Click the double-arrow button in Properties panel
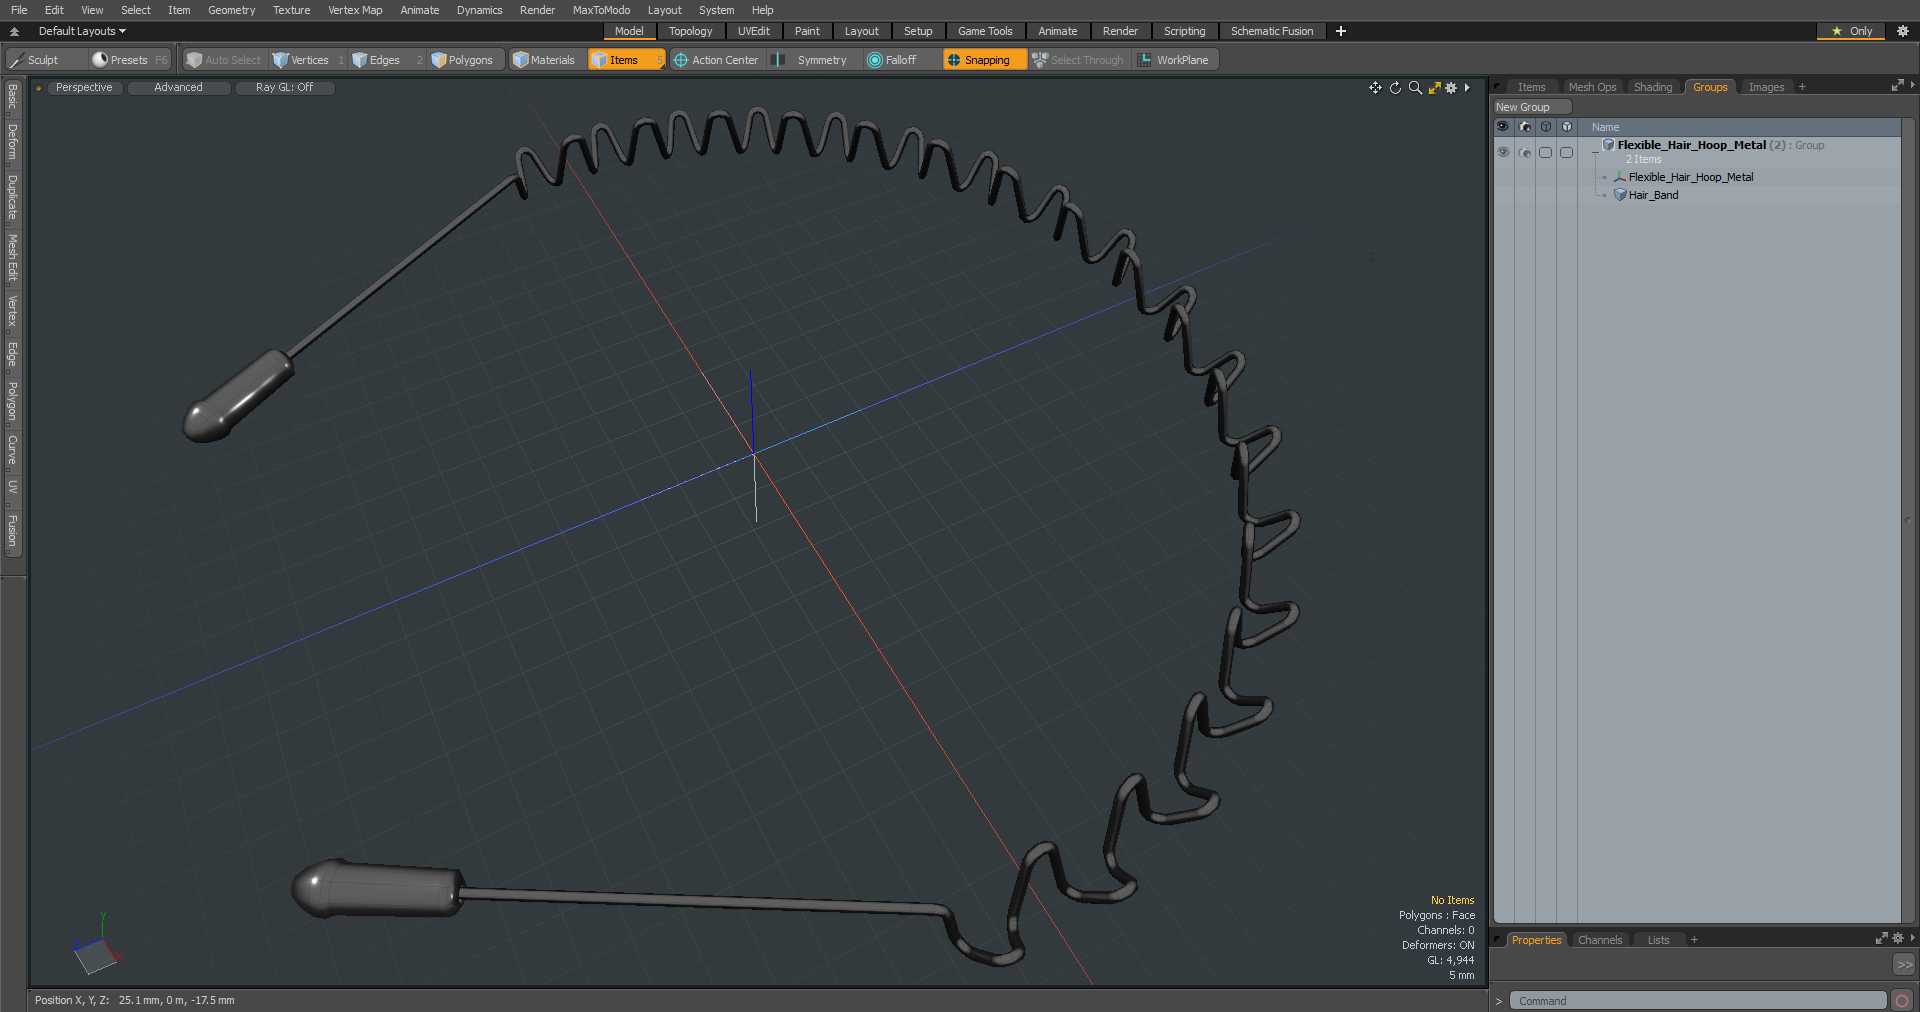Viewport: 1920px width, 1012px height. (1904, 965)
